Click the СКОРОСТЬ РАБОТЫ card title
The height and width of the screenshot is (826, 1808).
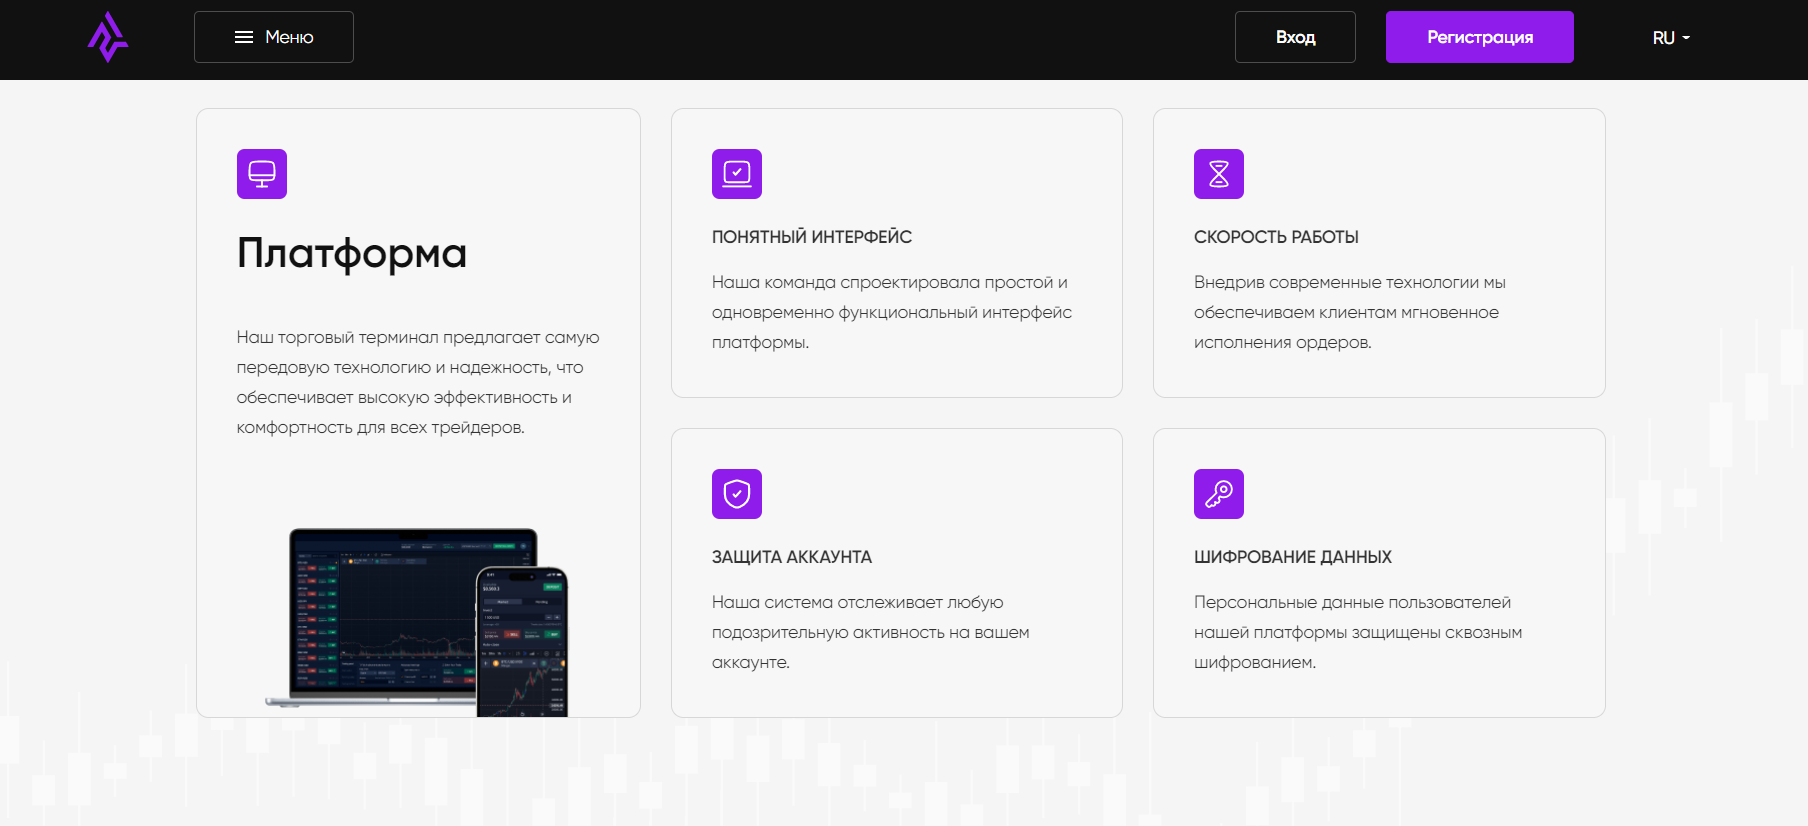(x=1276, y=237)
